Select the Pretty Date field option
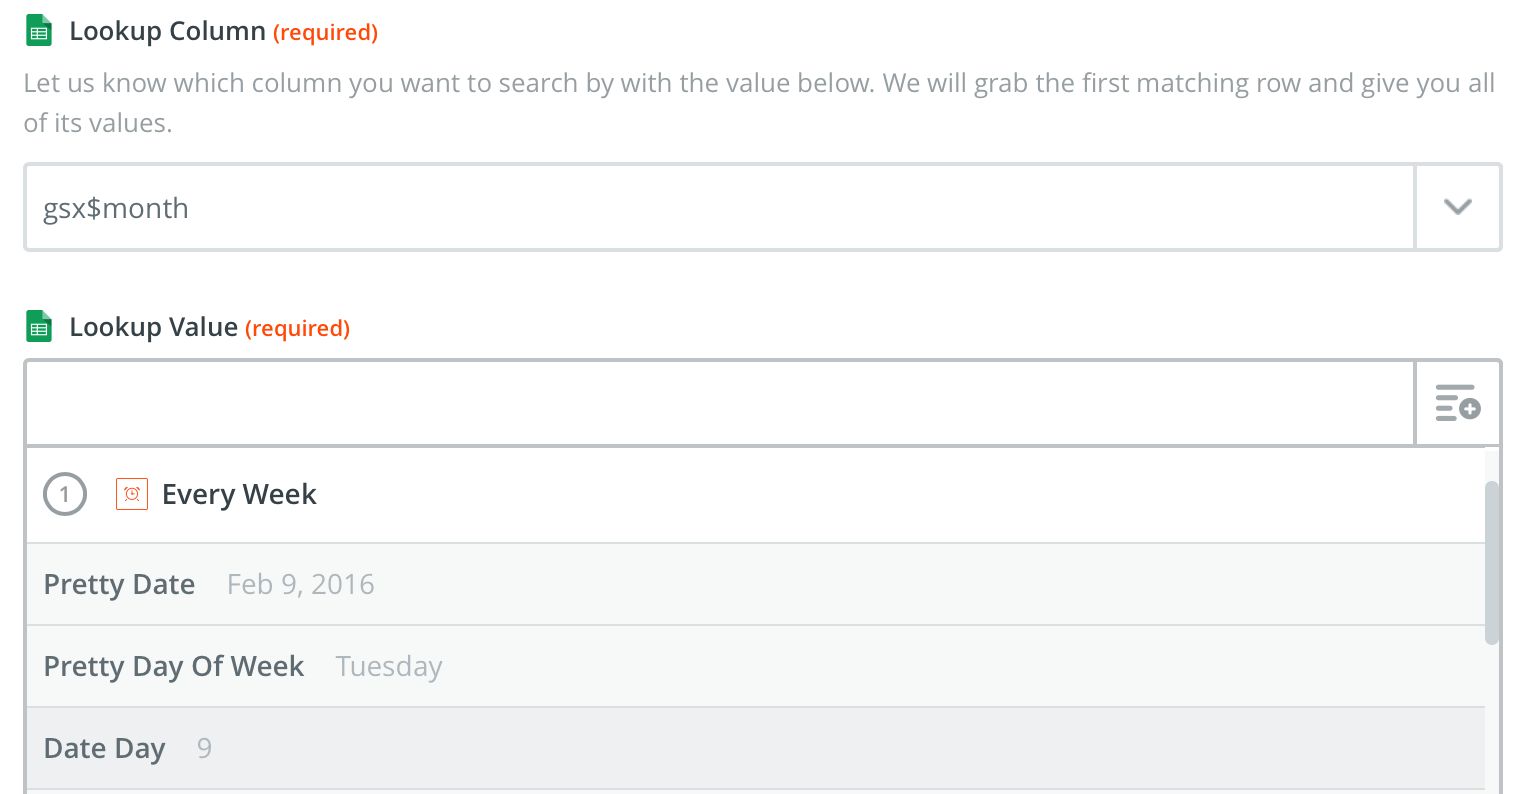1528x794 pixels. [x=119, y=585]
